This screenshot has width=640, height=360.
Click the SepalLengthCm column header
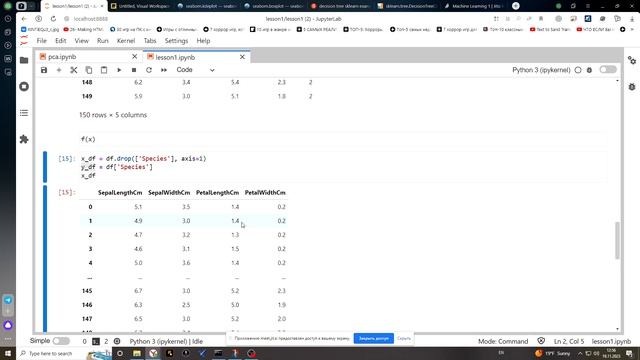click(x=120, y=193)
